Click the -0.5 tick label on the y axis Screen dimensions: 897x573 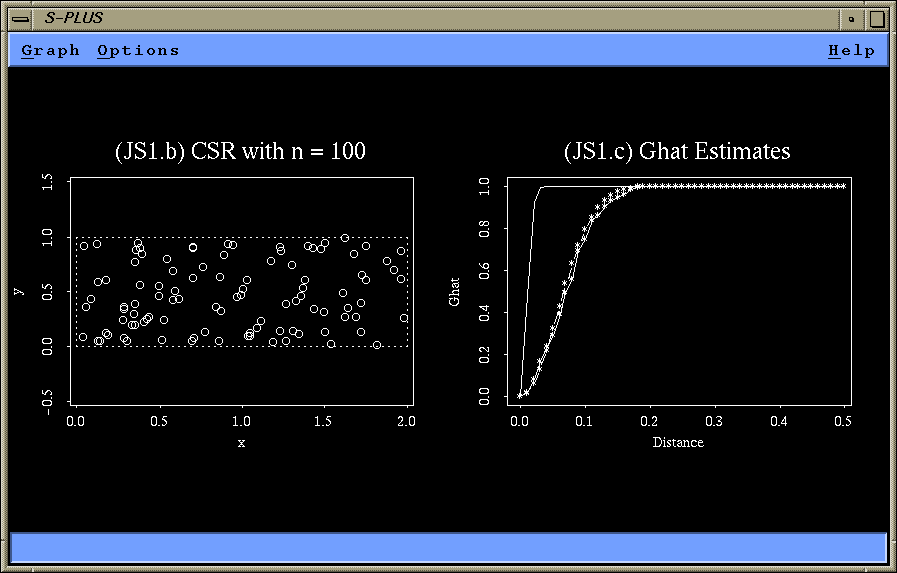[48, 400]
